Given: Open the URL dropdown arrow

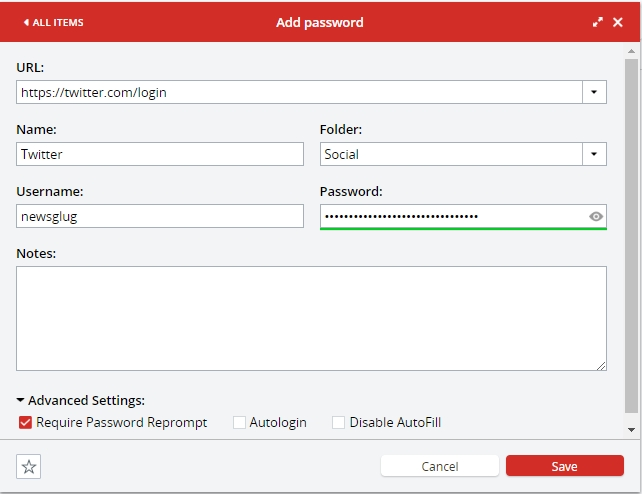Looking at the screenshot, I should (594, 92).
